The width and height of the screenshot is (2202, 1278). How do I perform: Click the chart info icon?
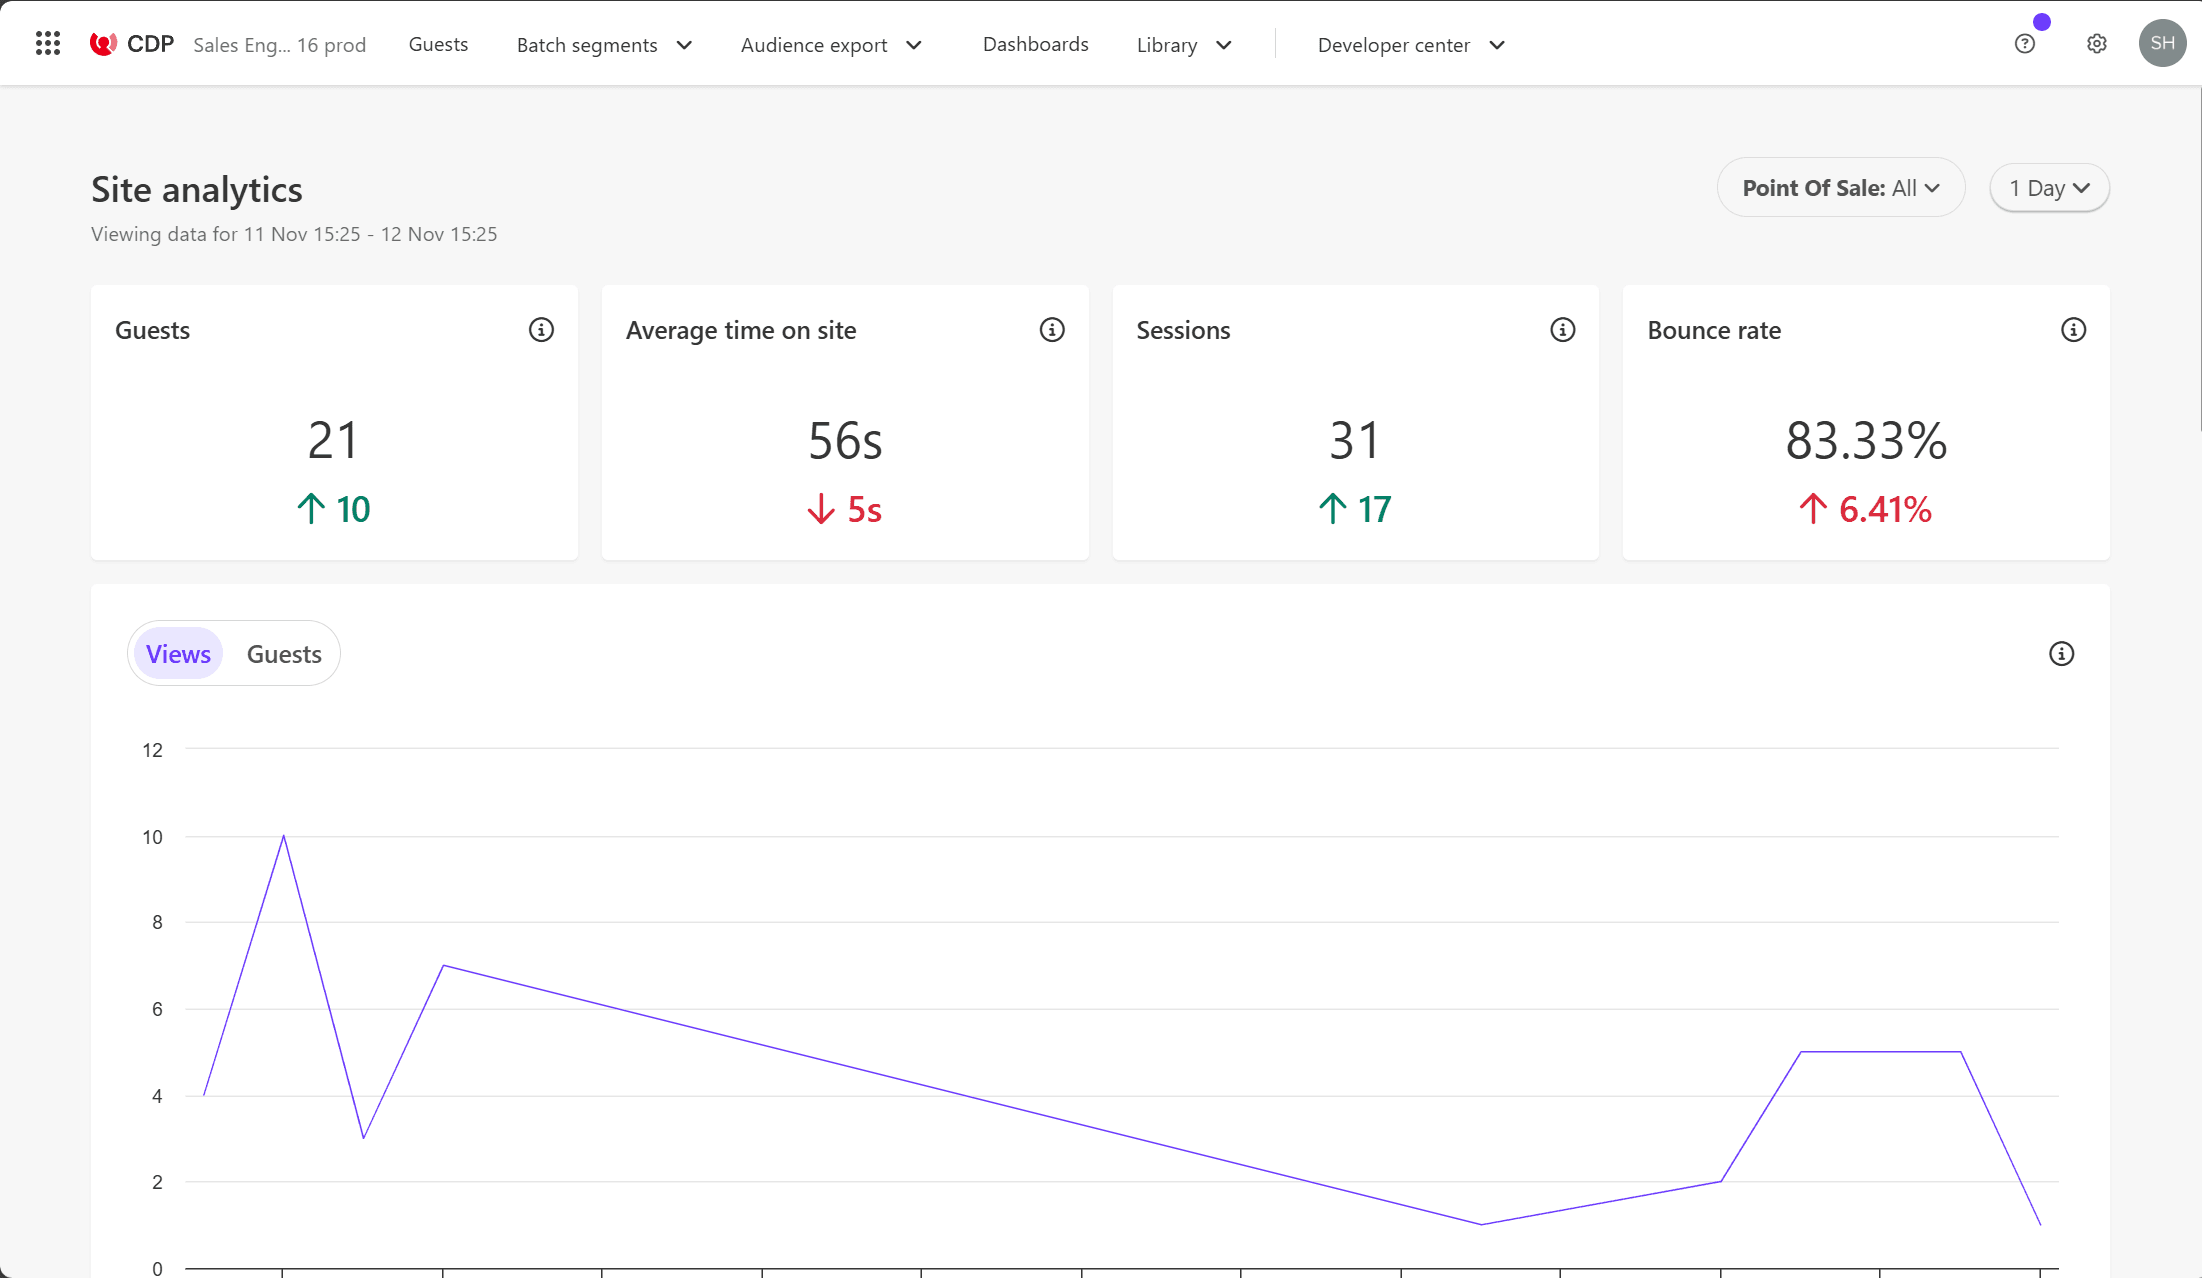click(x=2061, y=654)
